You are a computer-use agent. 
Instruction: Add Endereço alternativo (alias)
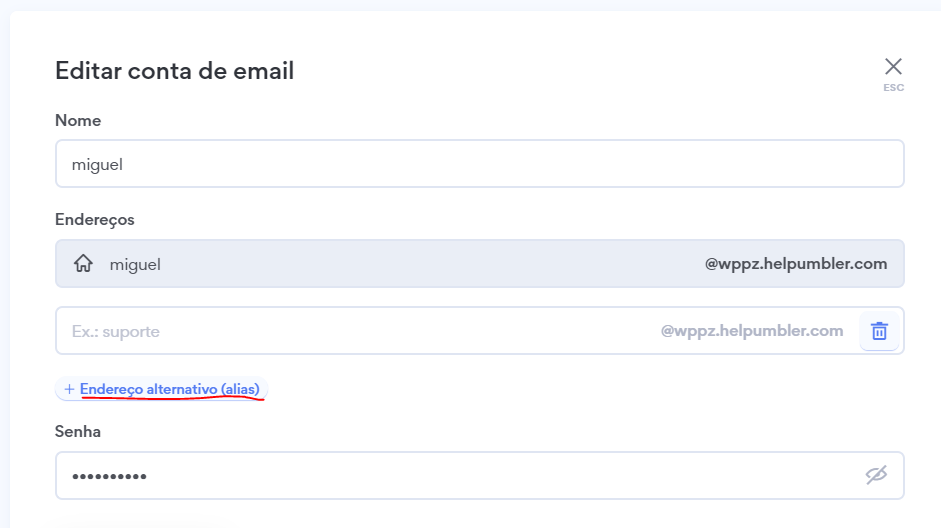tap(169, 389)
